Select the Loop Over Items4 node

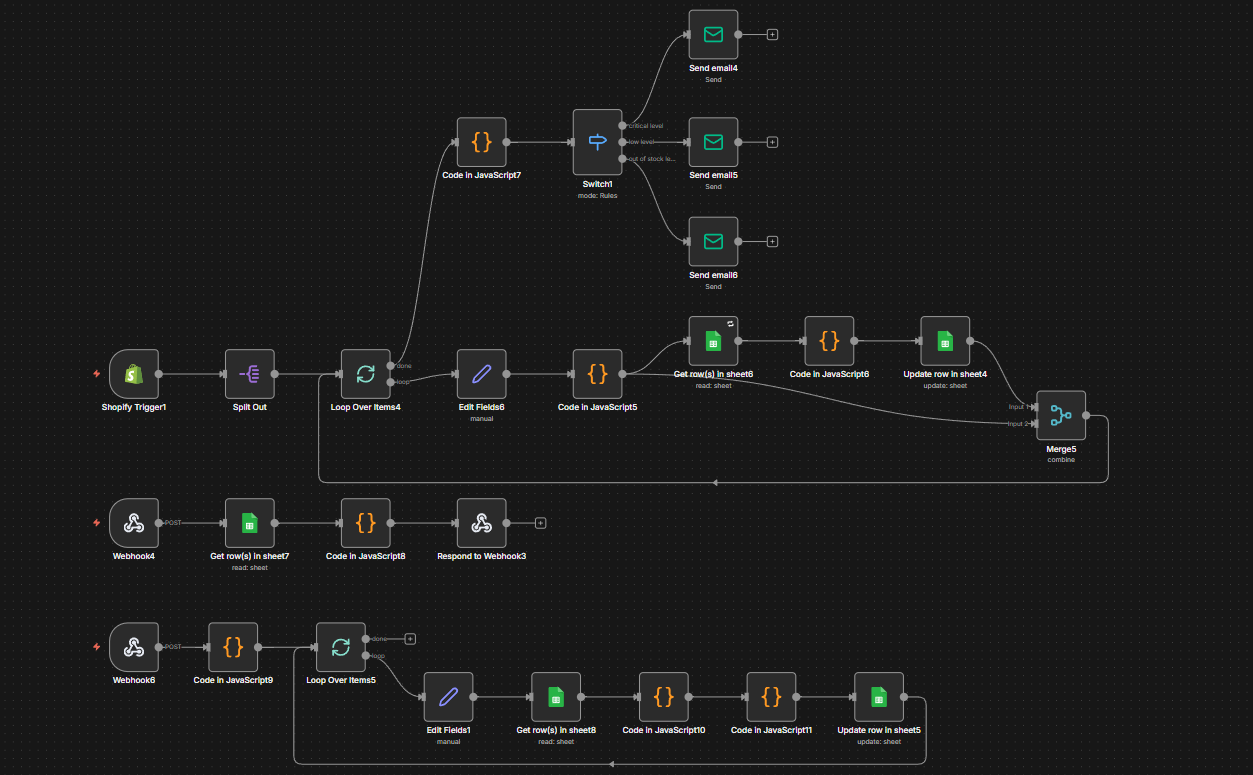365,374
